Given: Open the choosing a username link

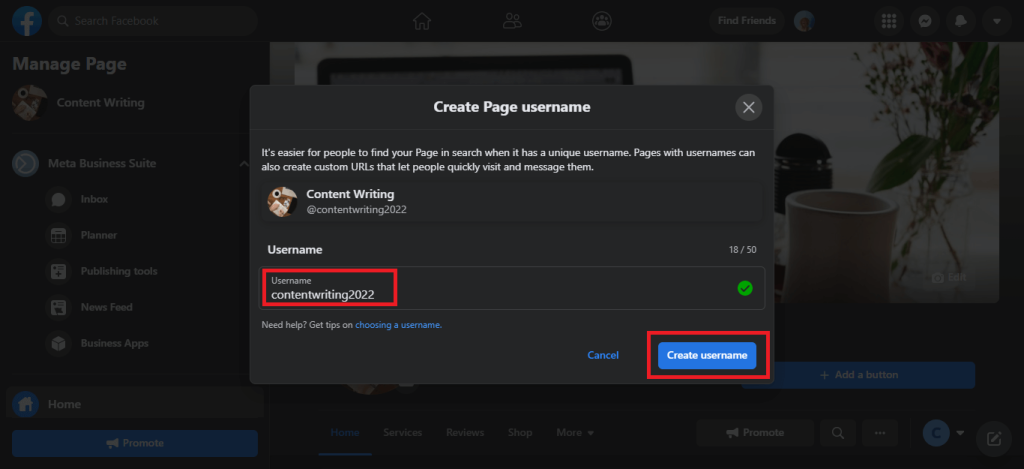Looking at the screenshot, I should click(x=398, y=325).
